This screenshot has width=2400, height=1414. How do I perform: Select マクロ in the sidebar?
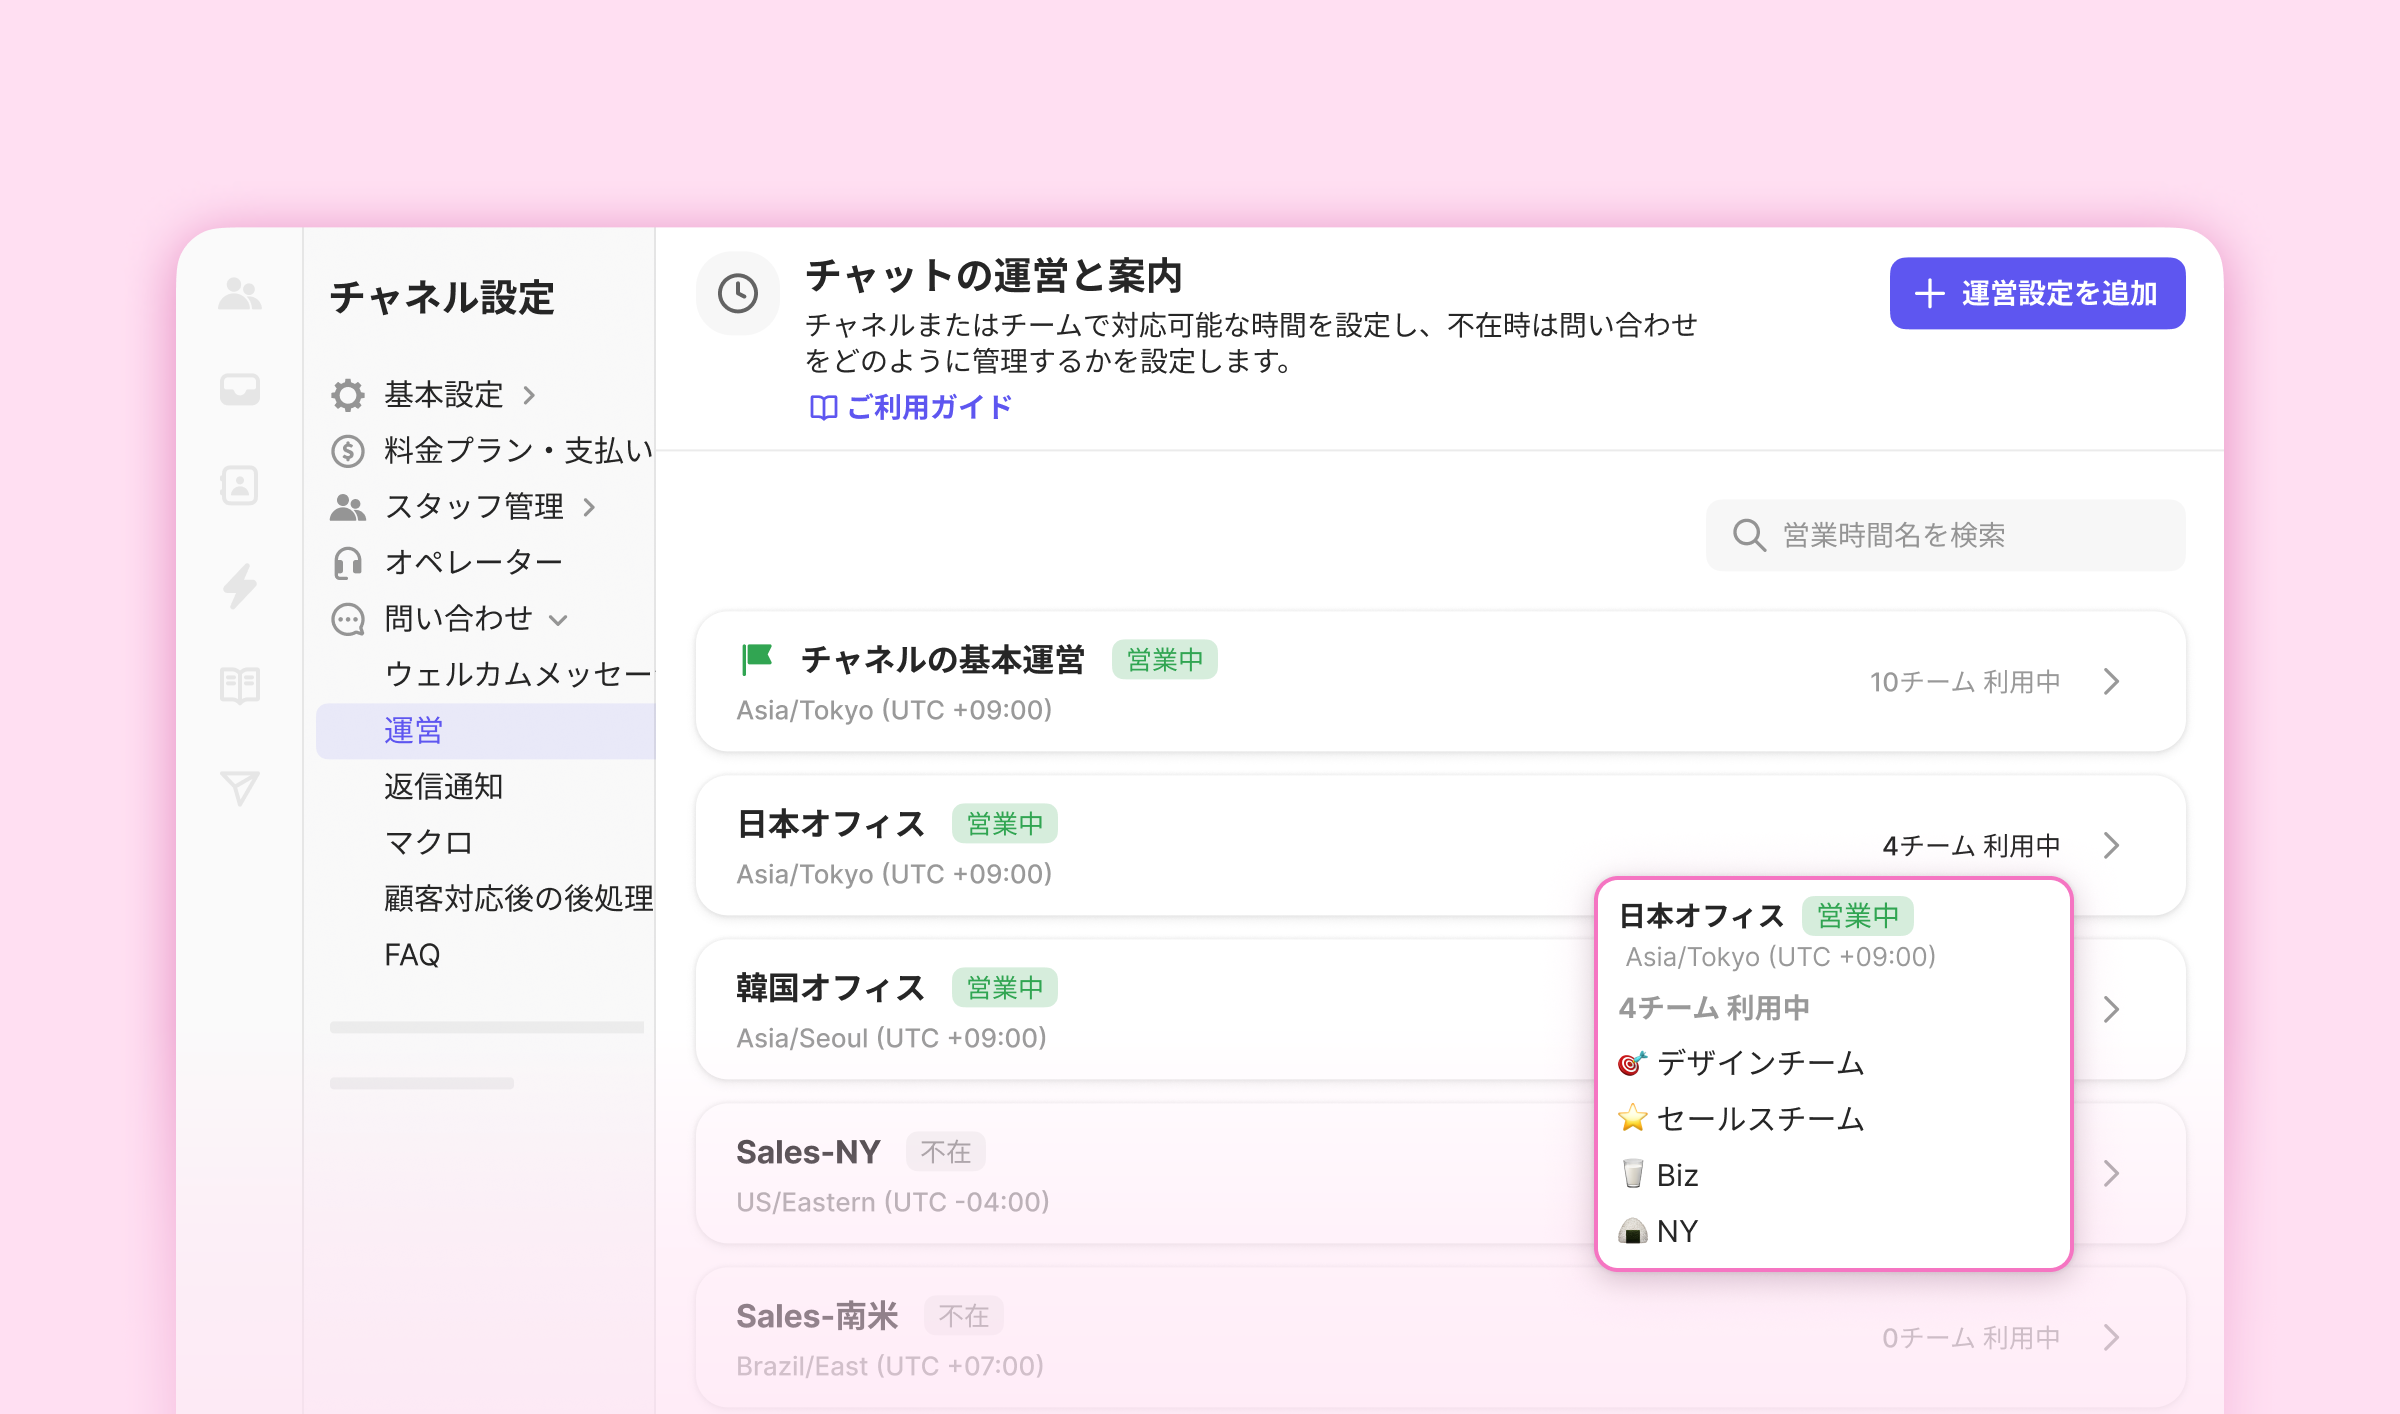(x=428, y=843)
